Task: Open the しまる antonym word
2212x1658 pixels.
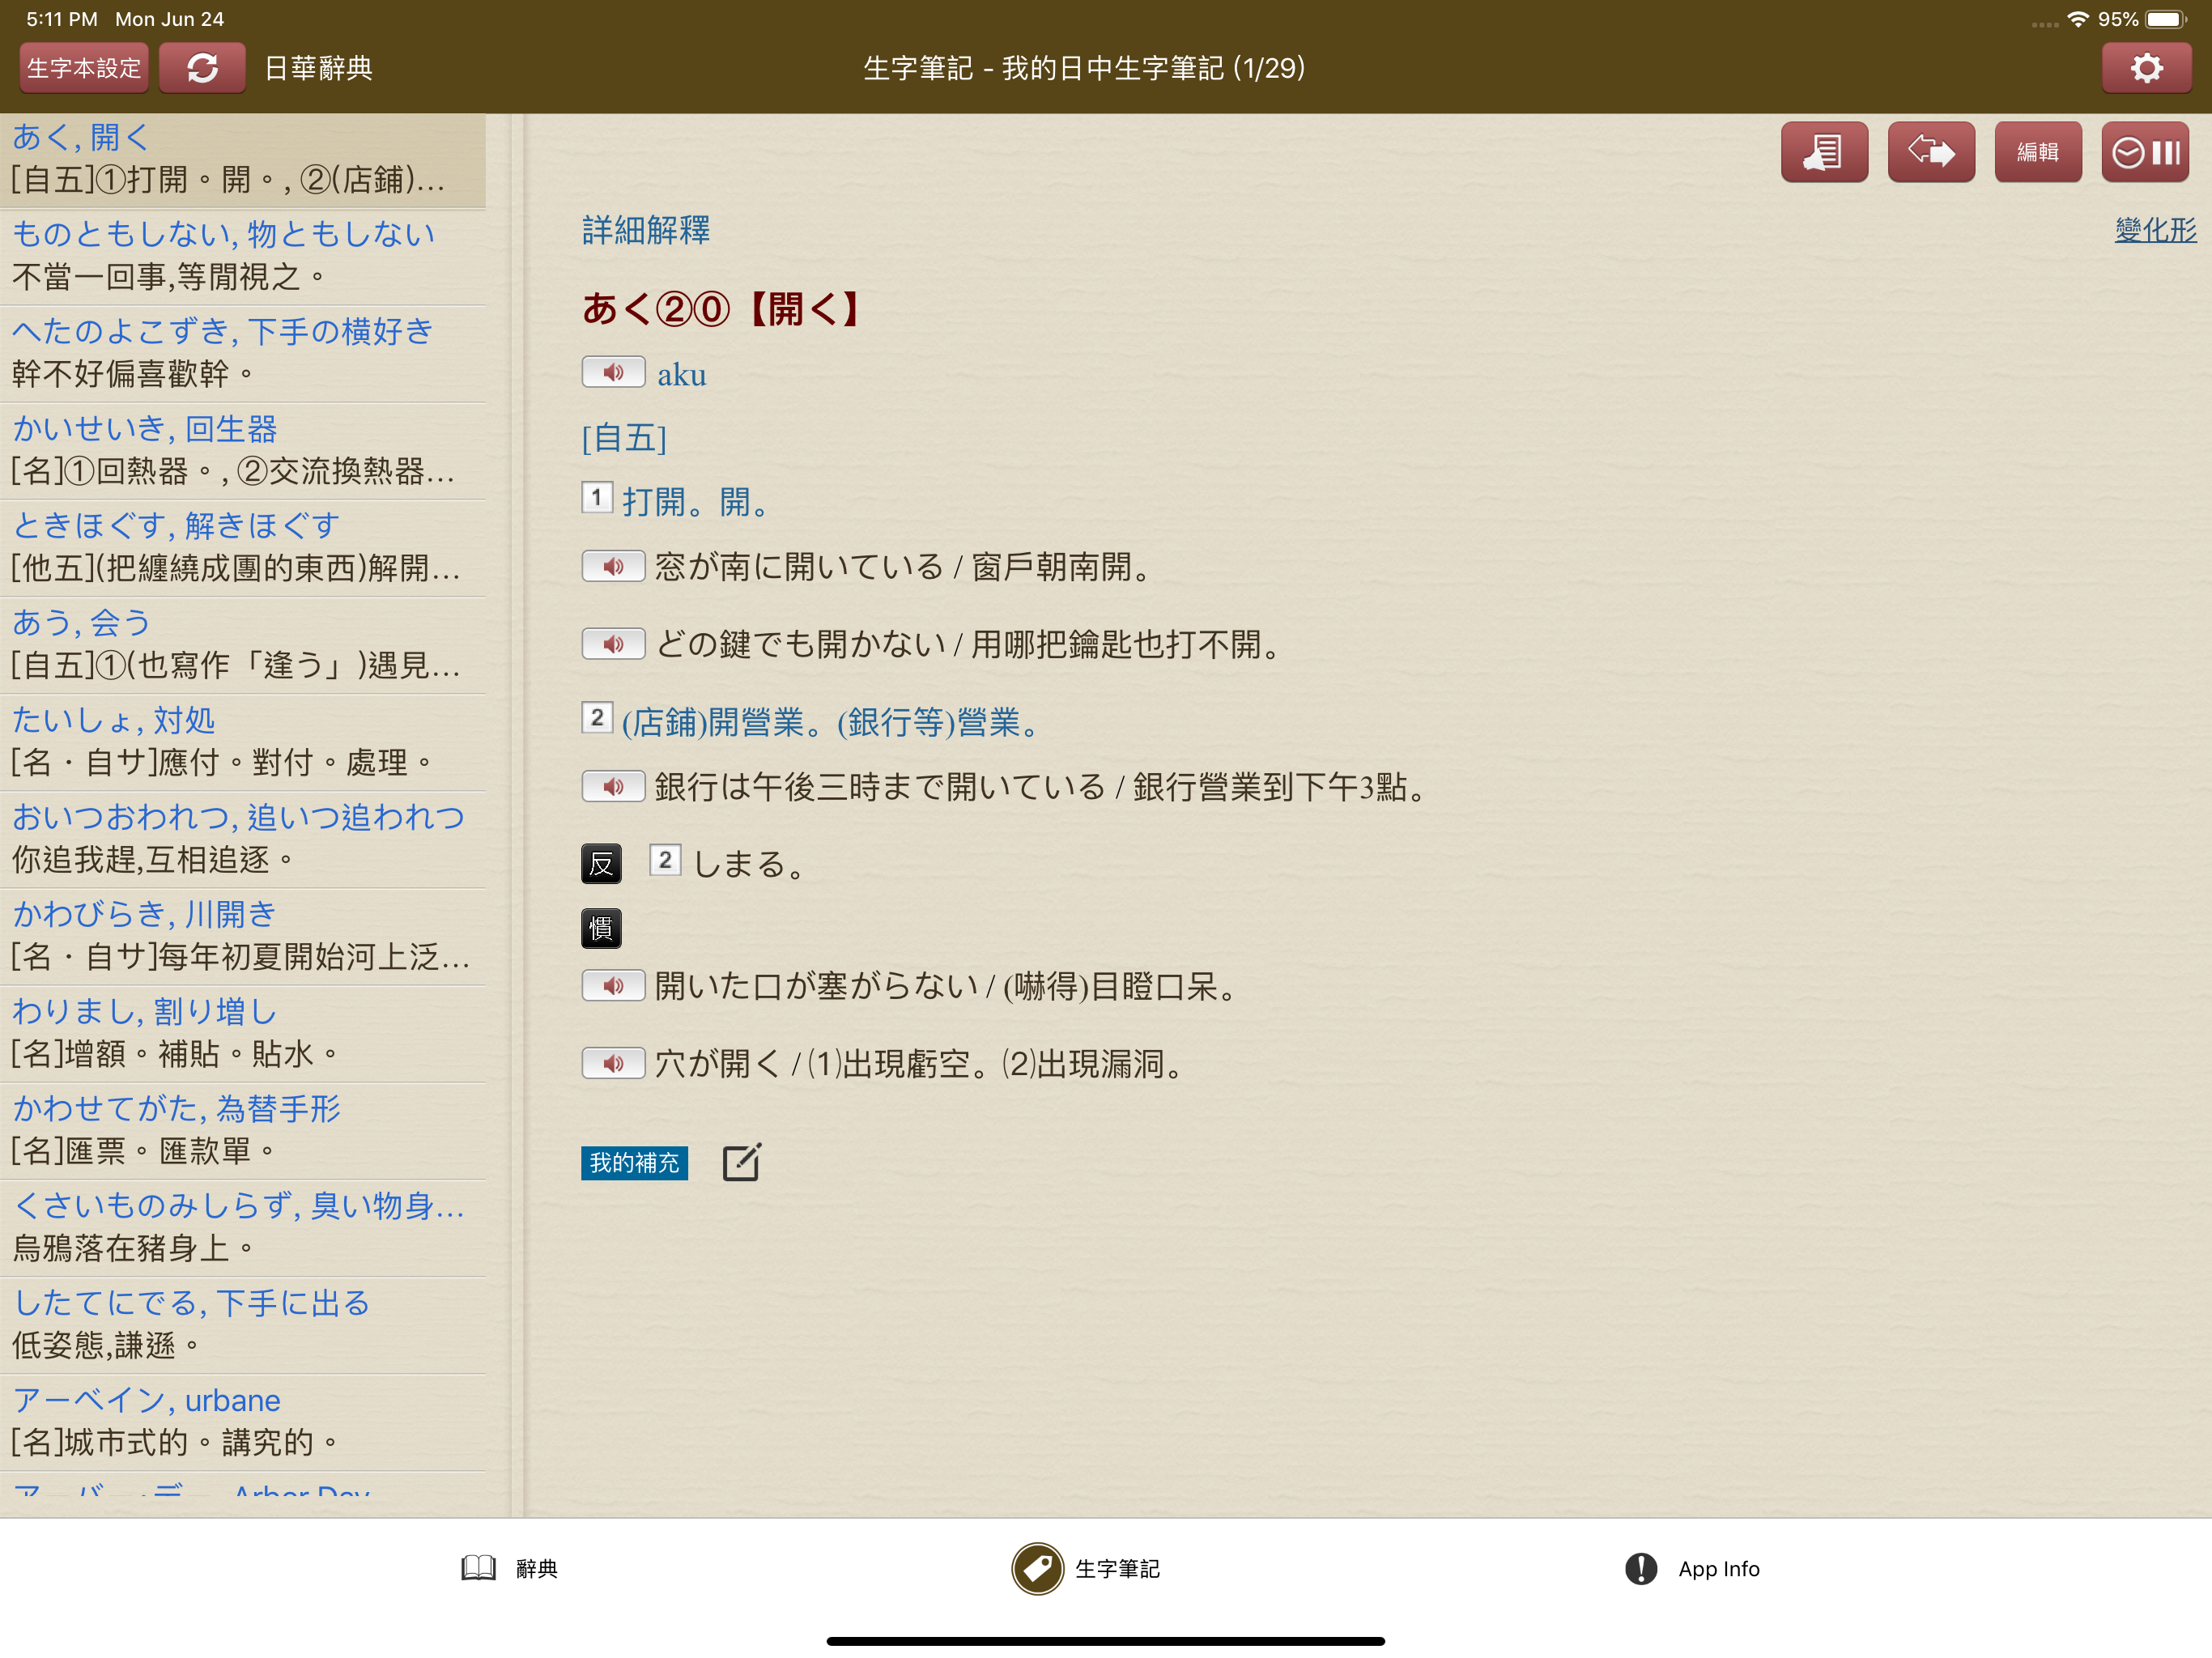Action: [749, 864]
